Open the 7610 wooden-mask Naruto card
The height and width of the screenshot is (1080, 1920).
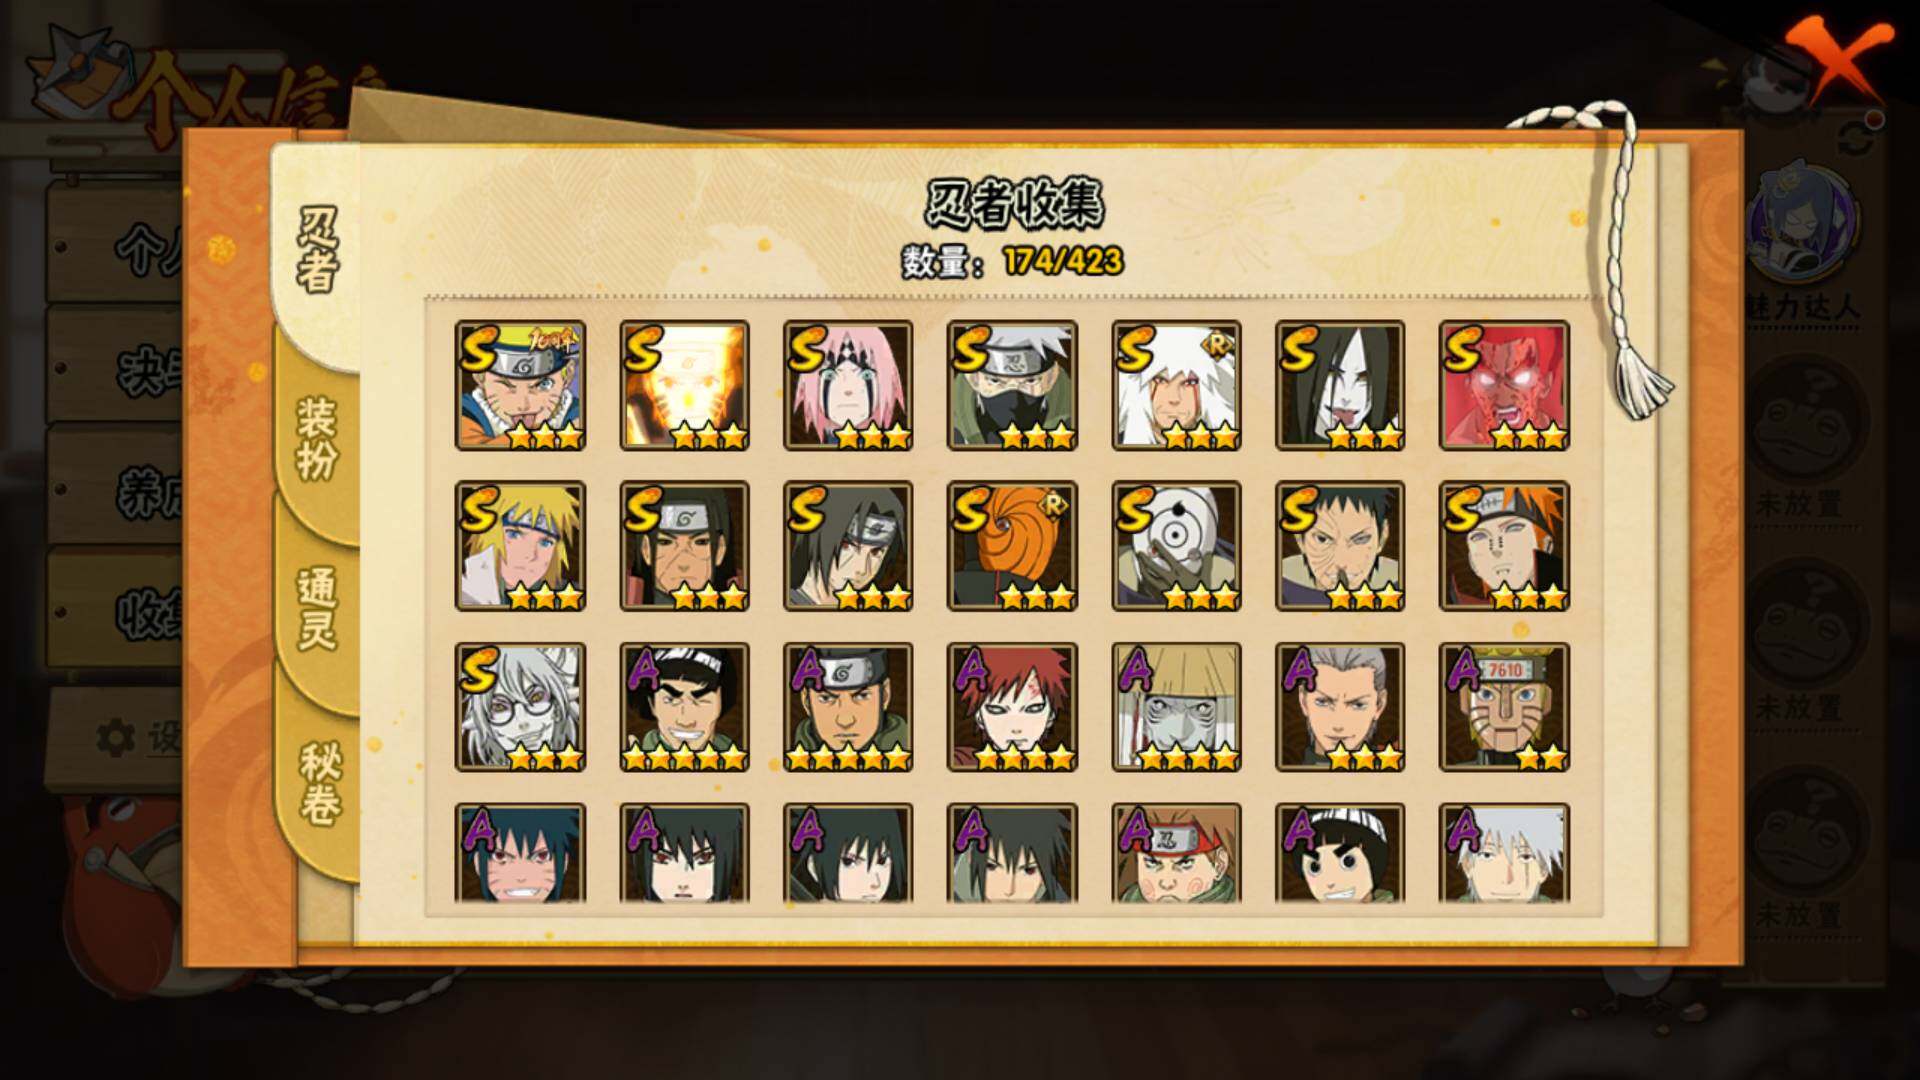coord(1504,707)
